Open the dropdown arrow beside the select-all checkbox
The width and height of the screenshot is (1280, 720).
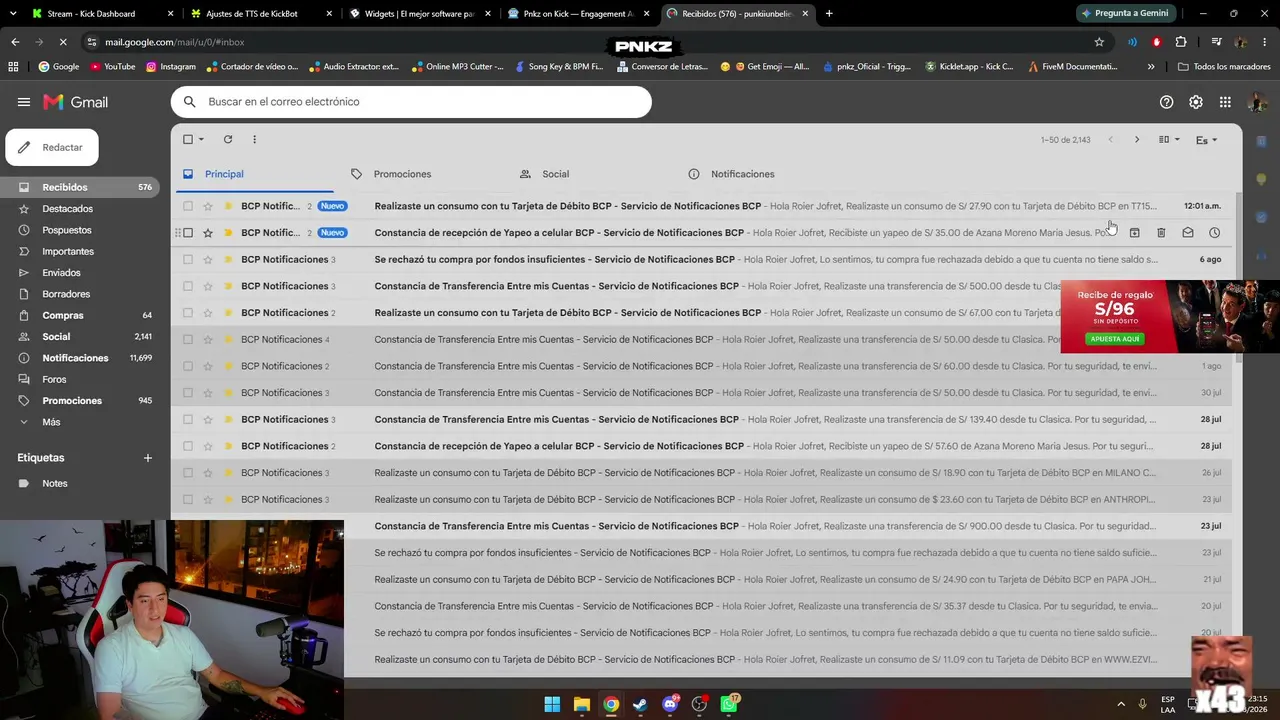pos(201,140)
